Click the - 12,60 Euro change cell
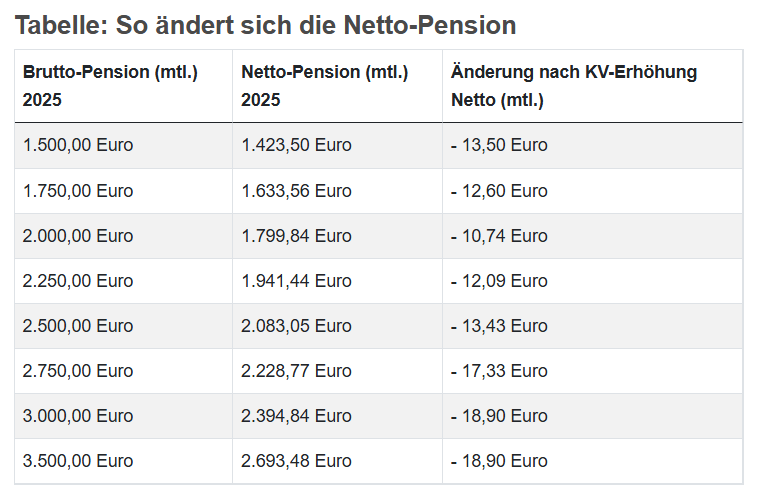 point(499,191)
